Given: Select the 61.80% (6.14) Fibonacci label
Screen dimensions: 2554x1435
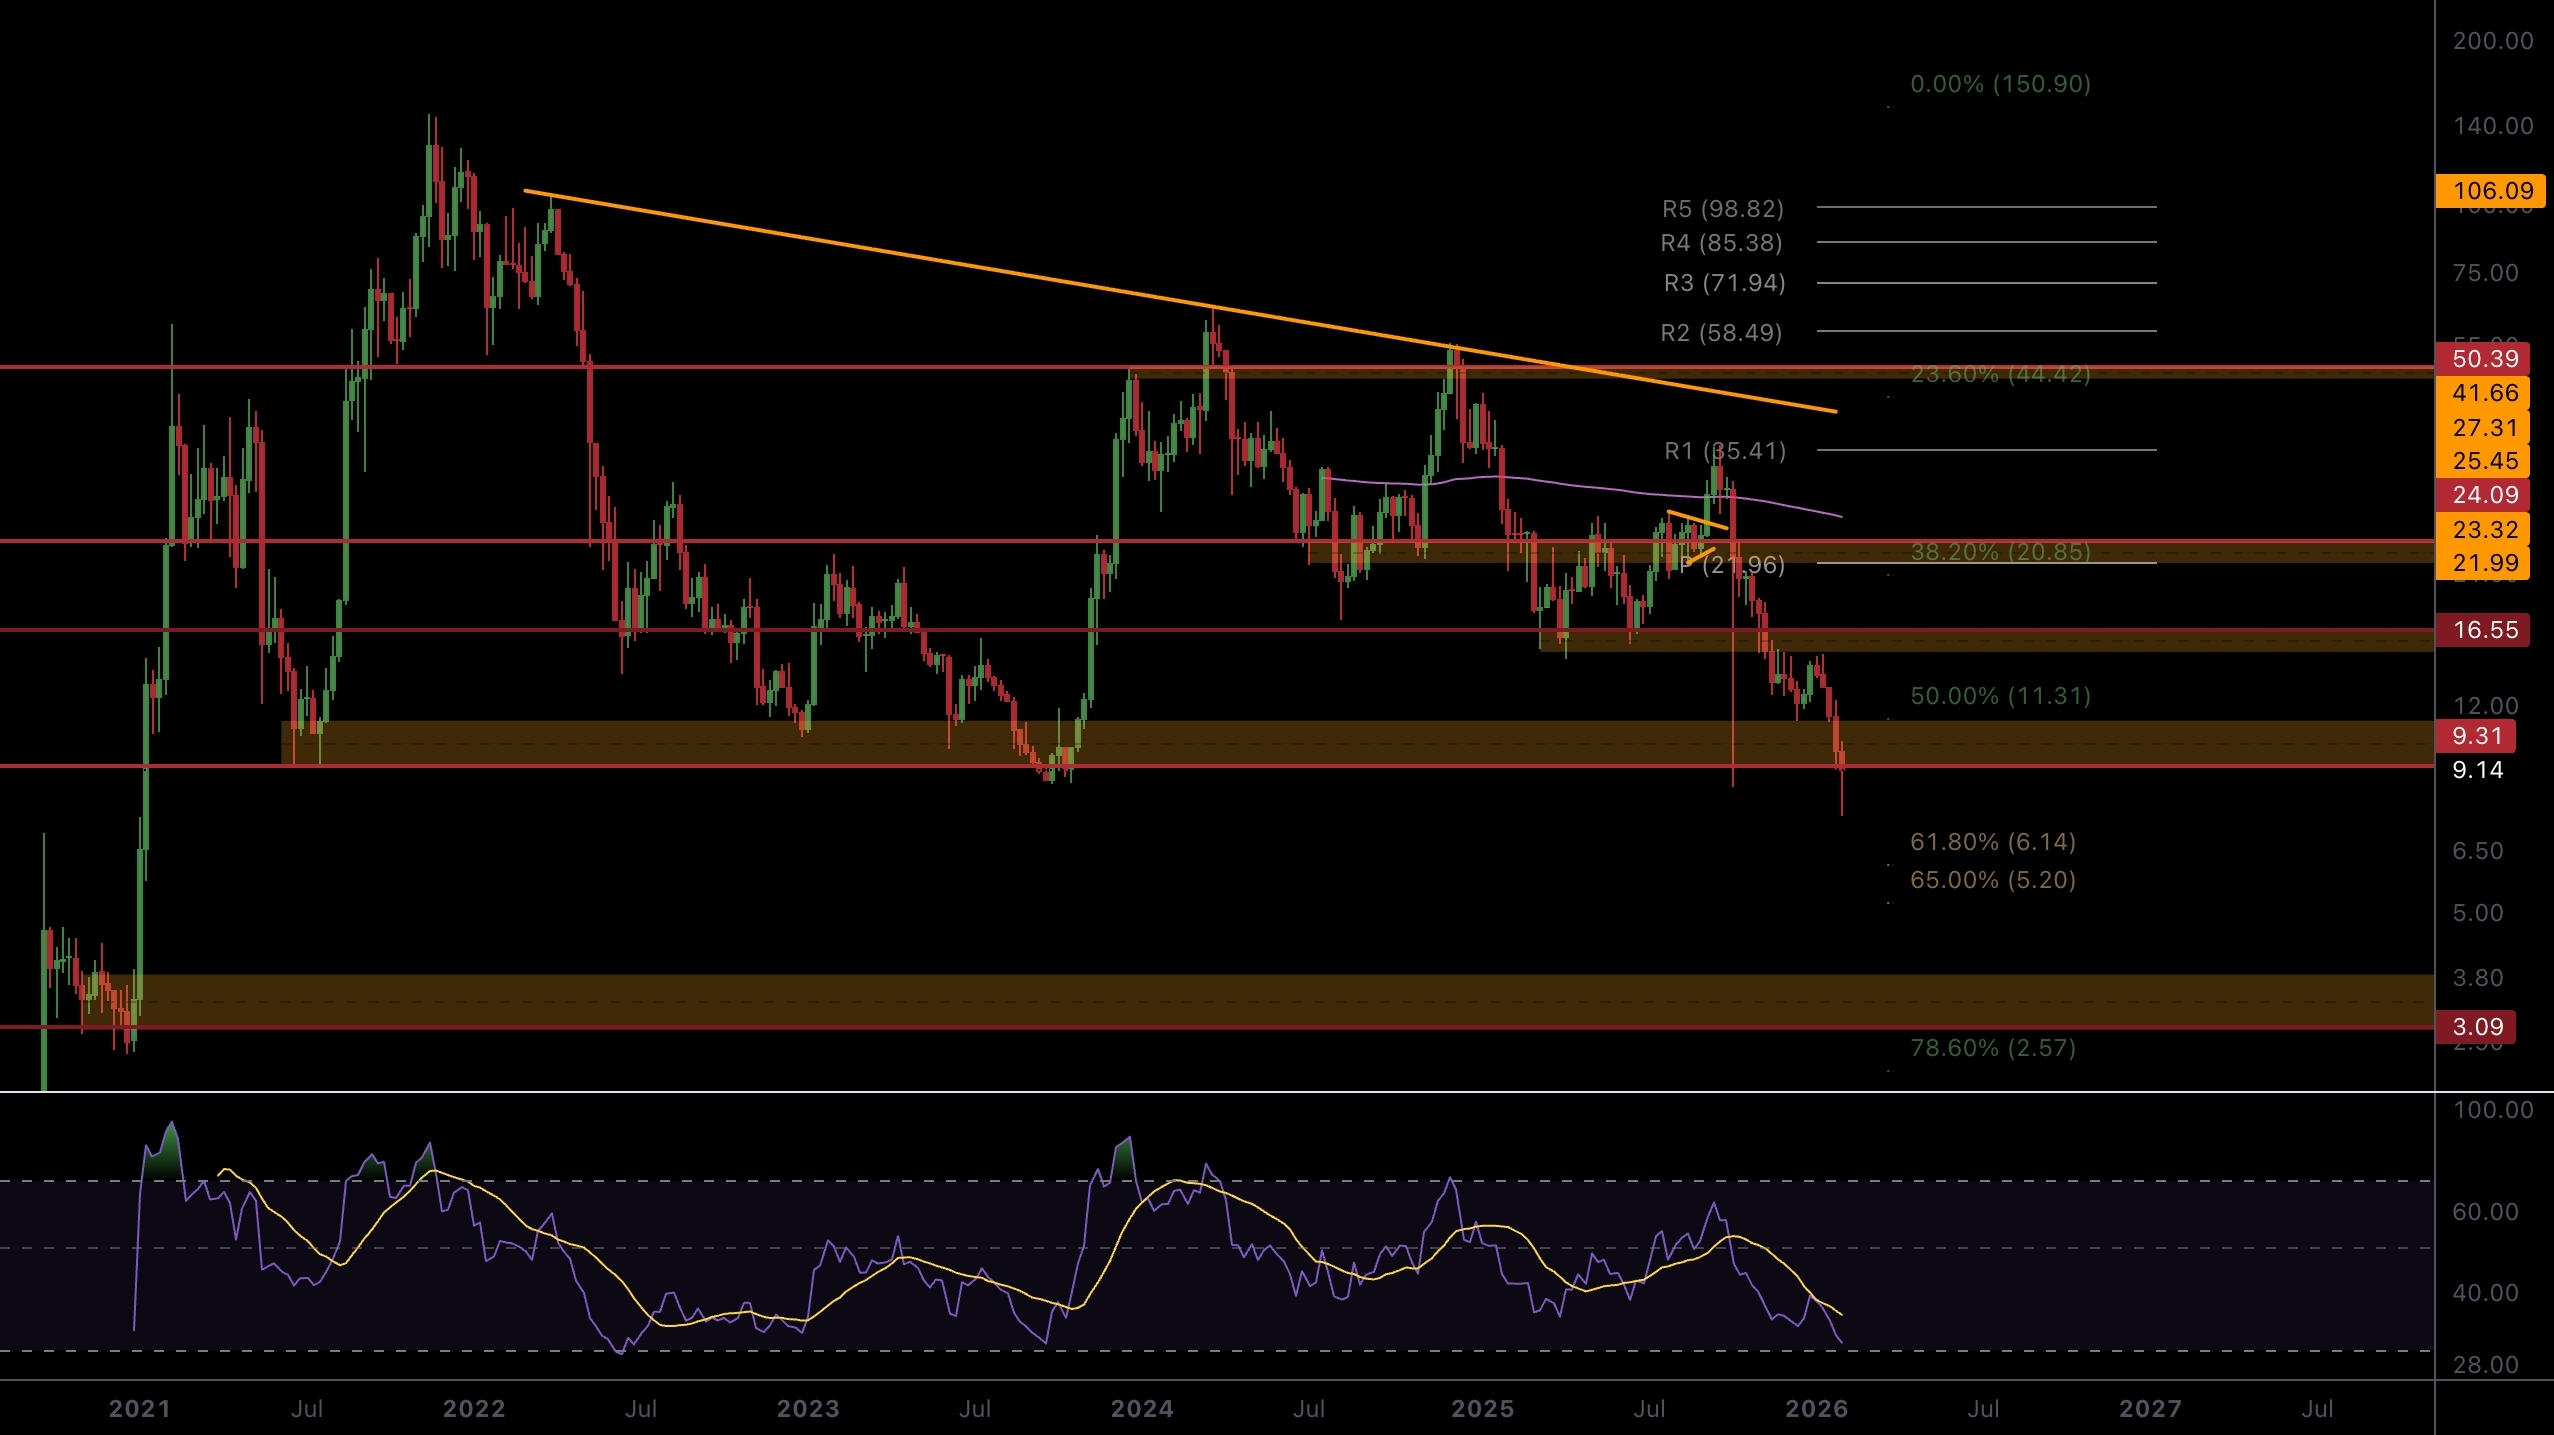Looking at the screenshot, I should pyautogui.click(x=1992, y=842).
